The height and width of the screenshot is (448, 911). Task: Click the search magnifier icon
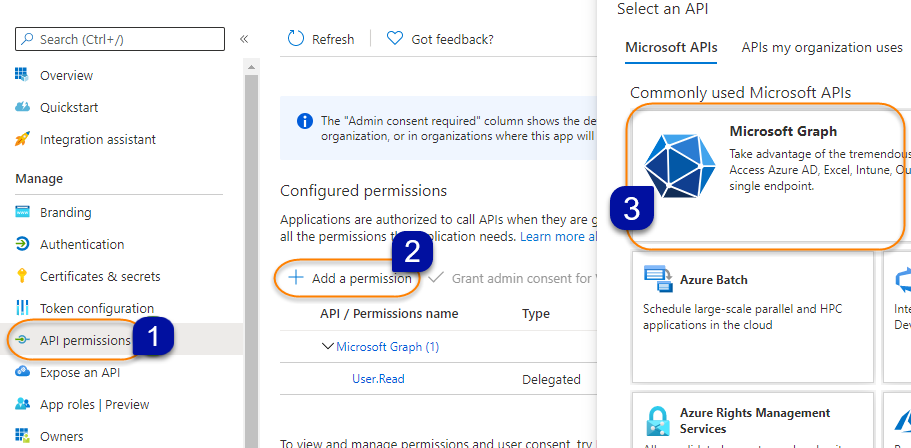(x=27, y=39)
